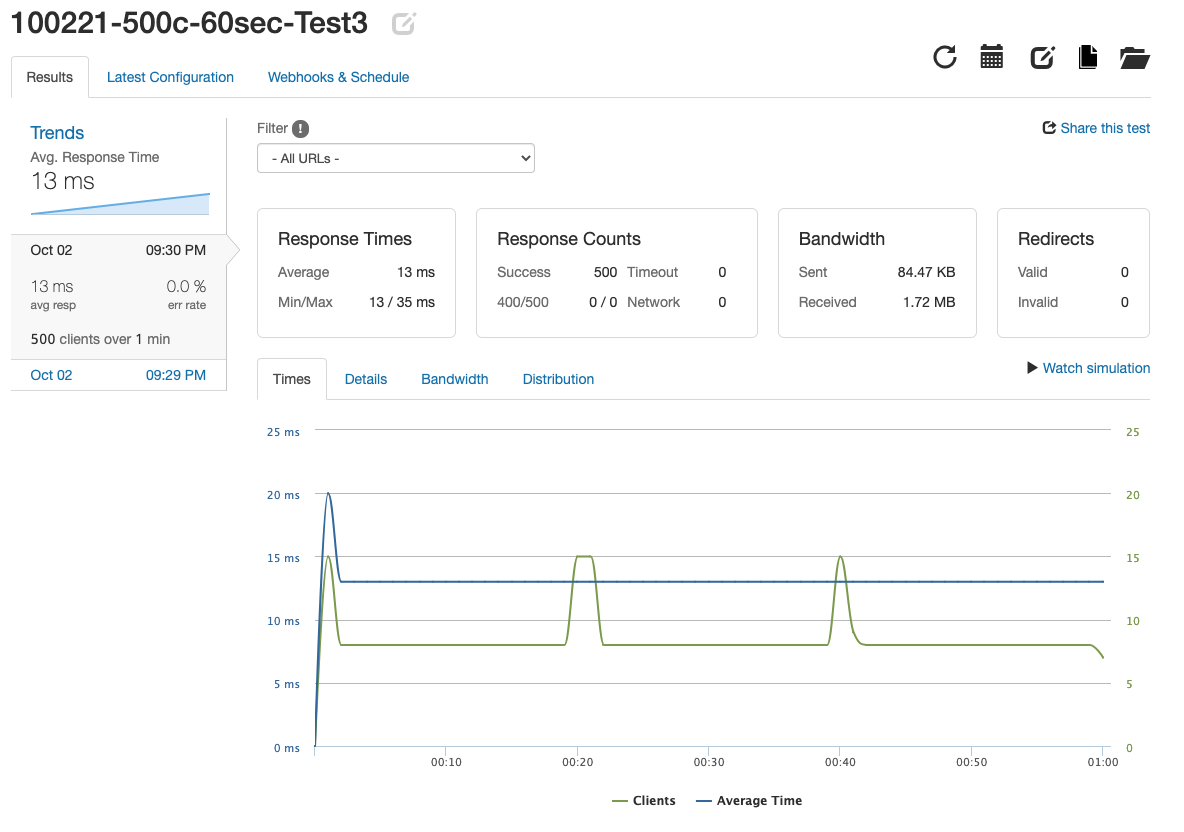This screenshot has width=1184, height=832.
Task: Select the Bandwidth chart tab
Action: 455,379
